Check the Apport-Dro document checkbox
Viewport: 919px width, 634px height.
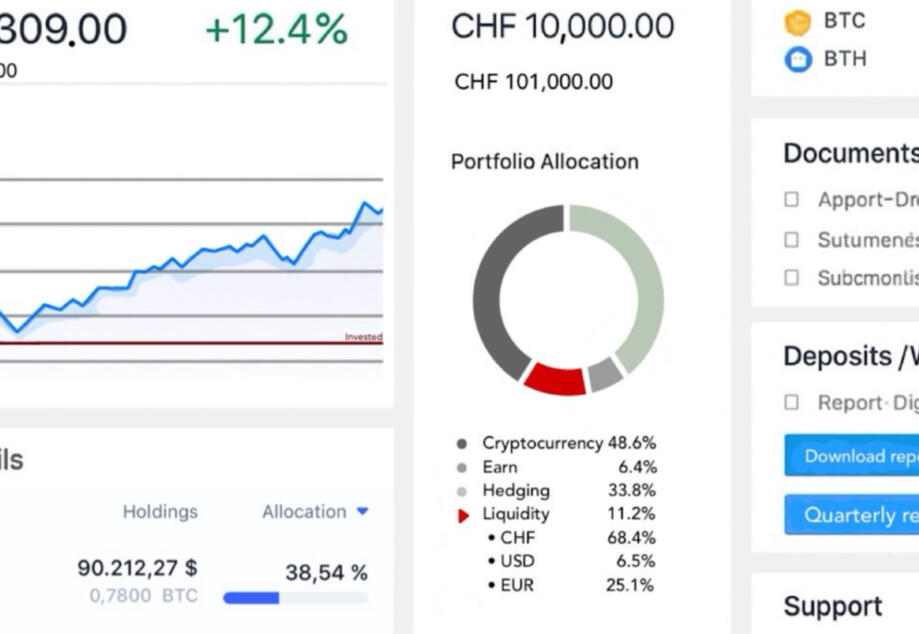point(792,200)
